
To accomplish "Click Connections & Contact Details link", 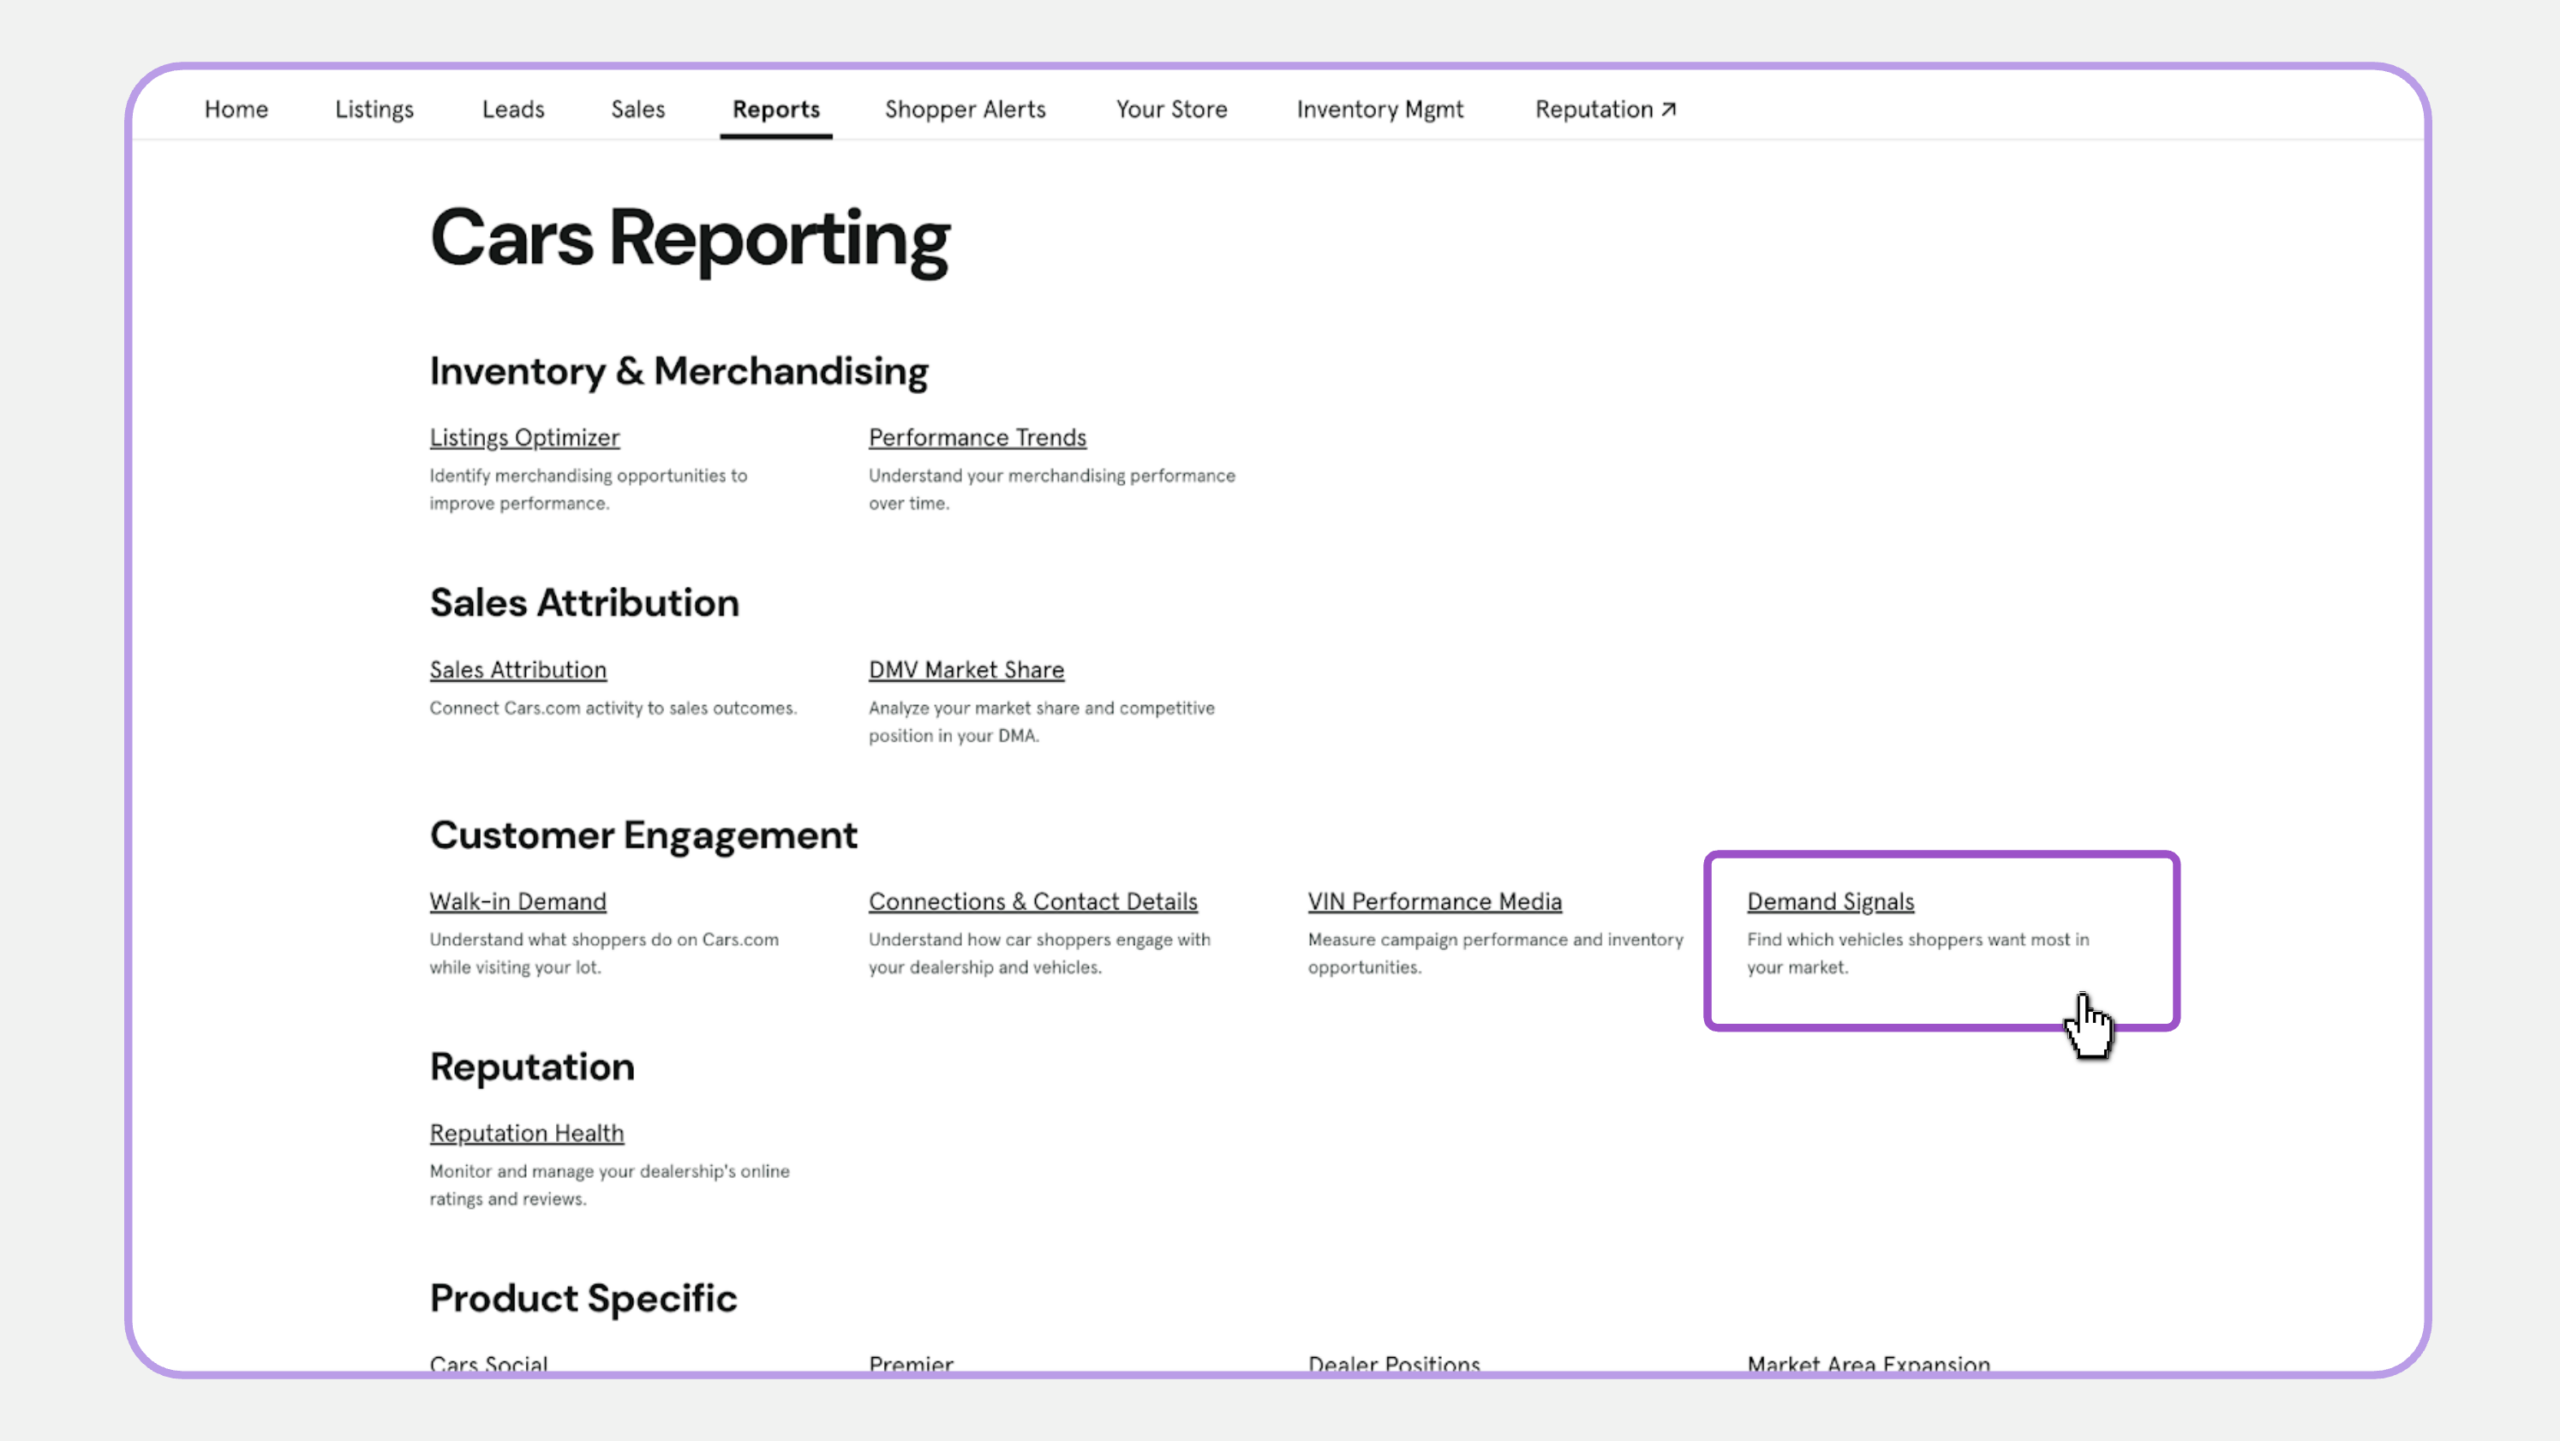I will tap(1033, 901).
